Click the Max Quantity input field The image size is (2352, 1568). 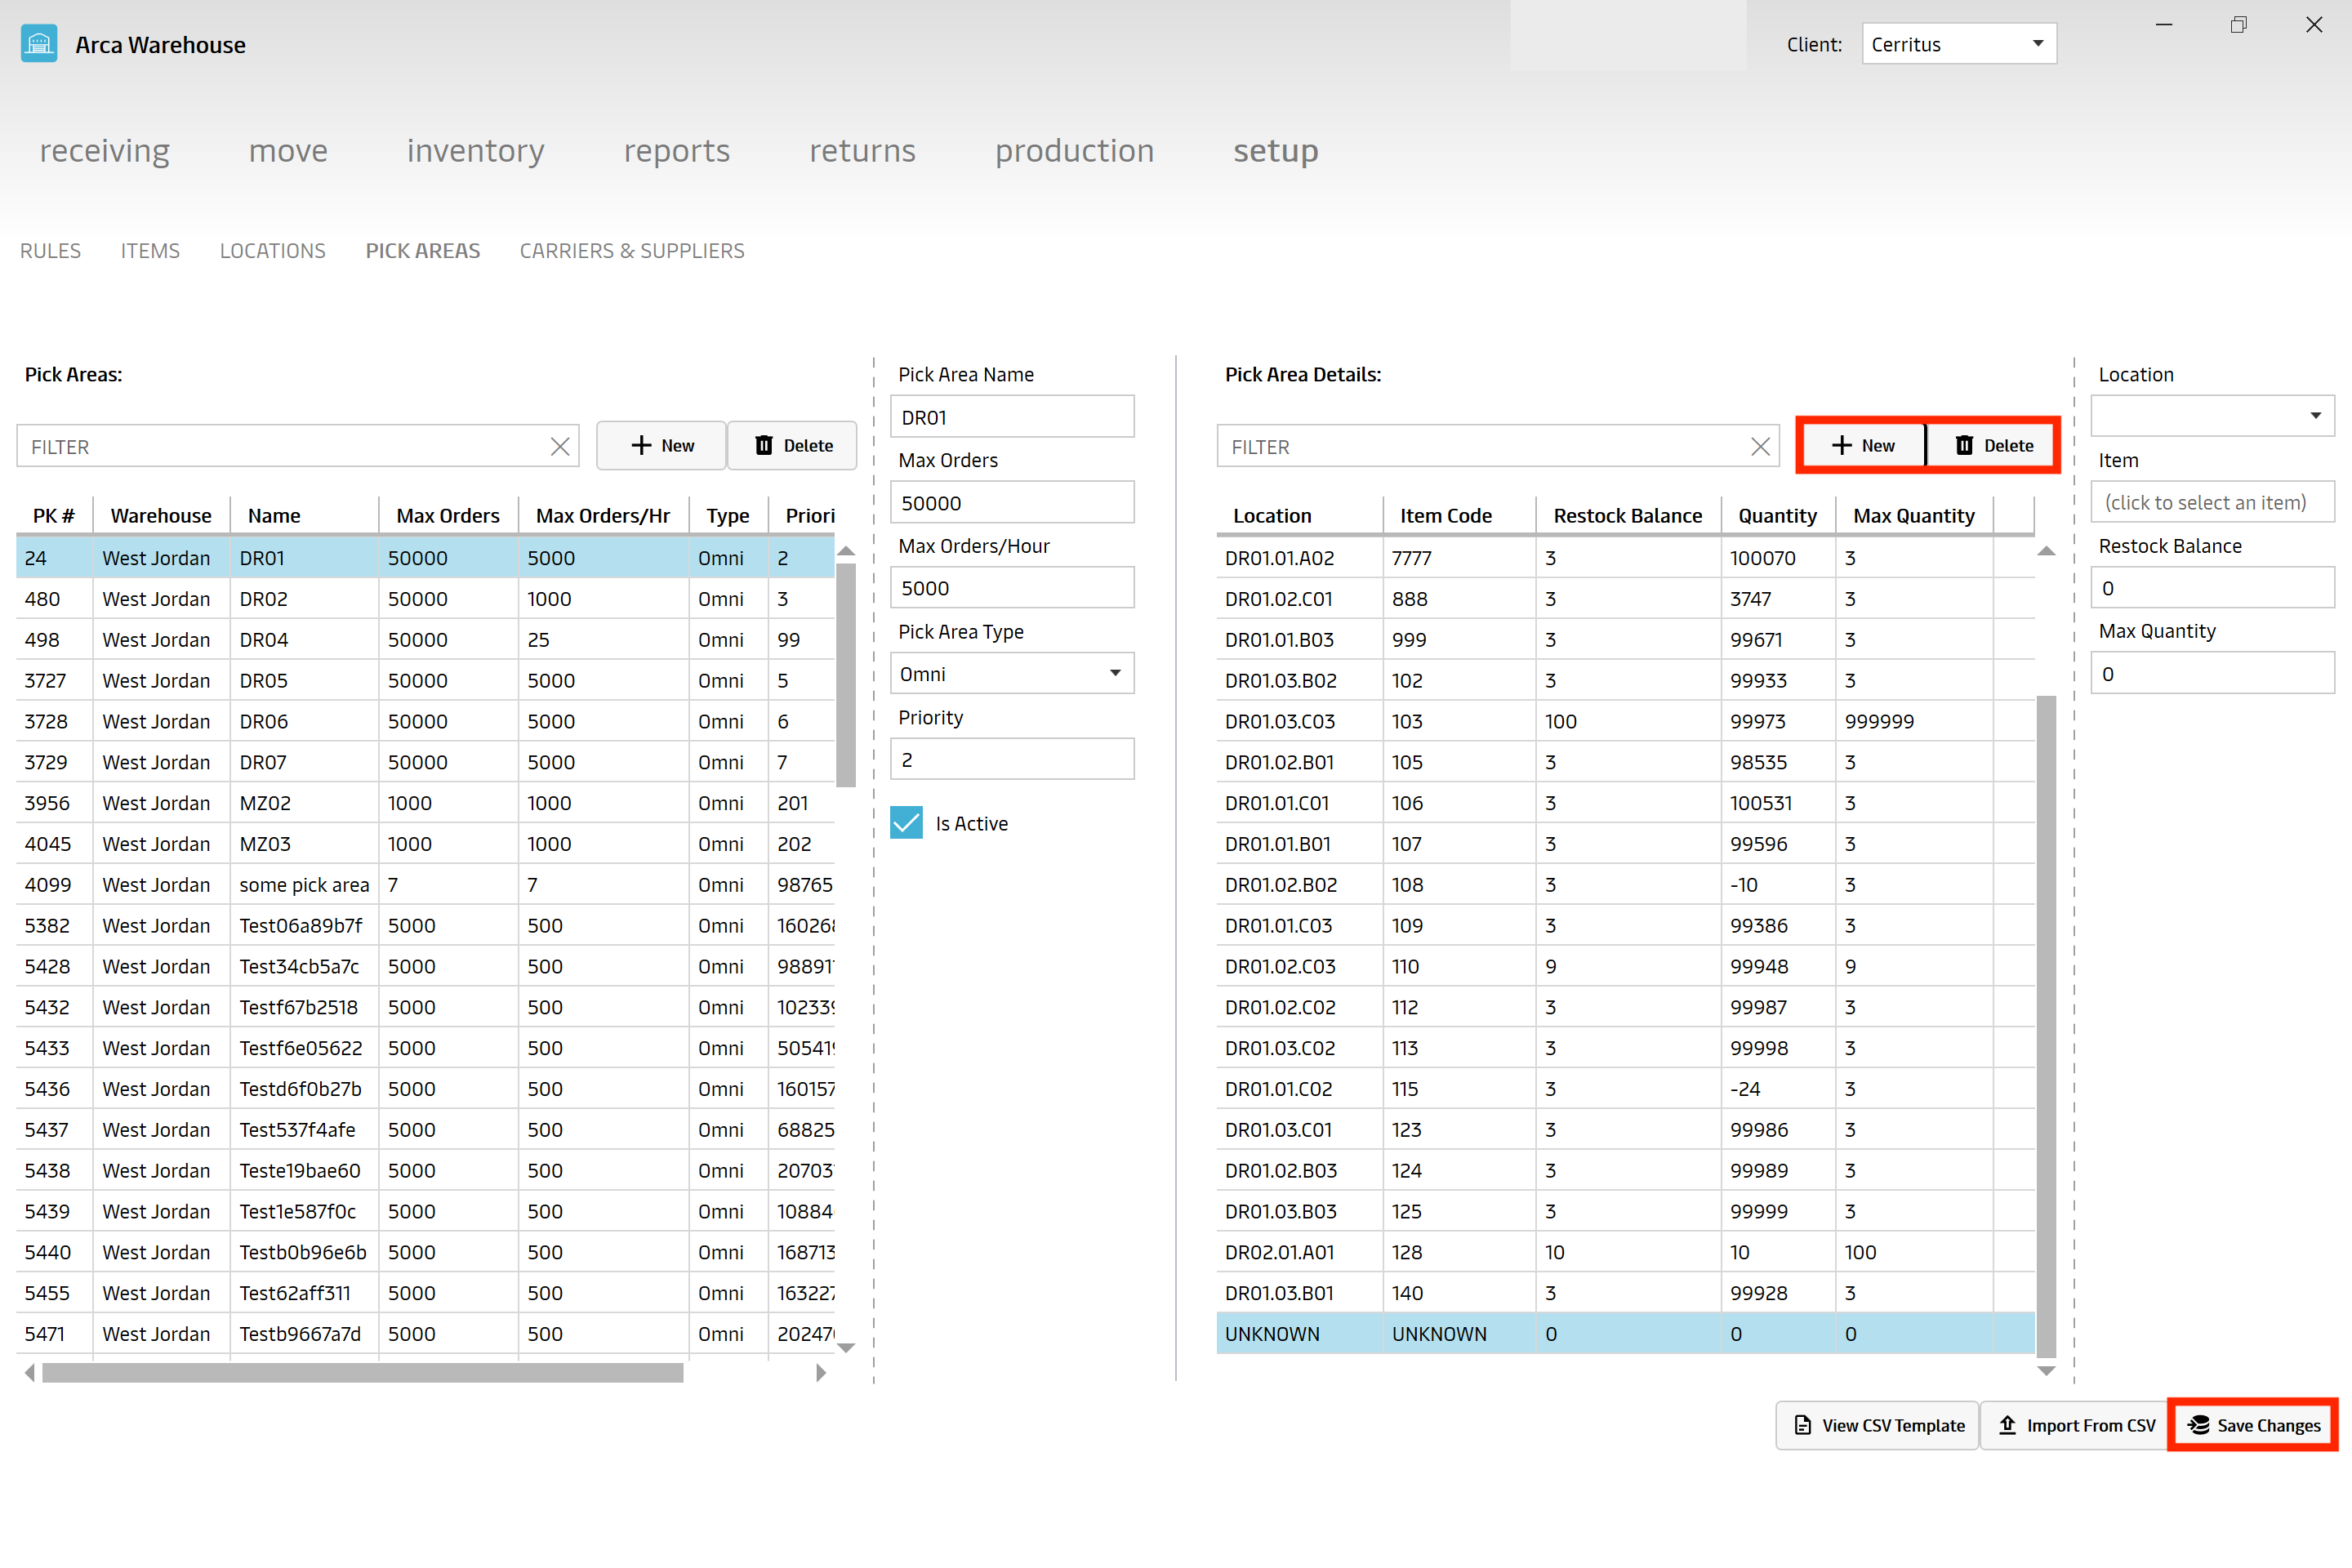point(2212,674)
